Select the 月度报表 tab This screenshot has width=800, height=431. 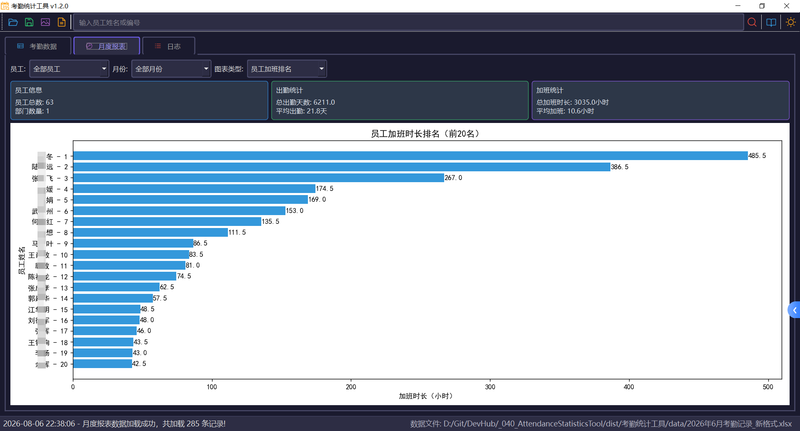coord(107,46)
